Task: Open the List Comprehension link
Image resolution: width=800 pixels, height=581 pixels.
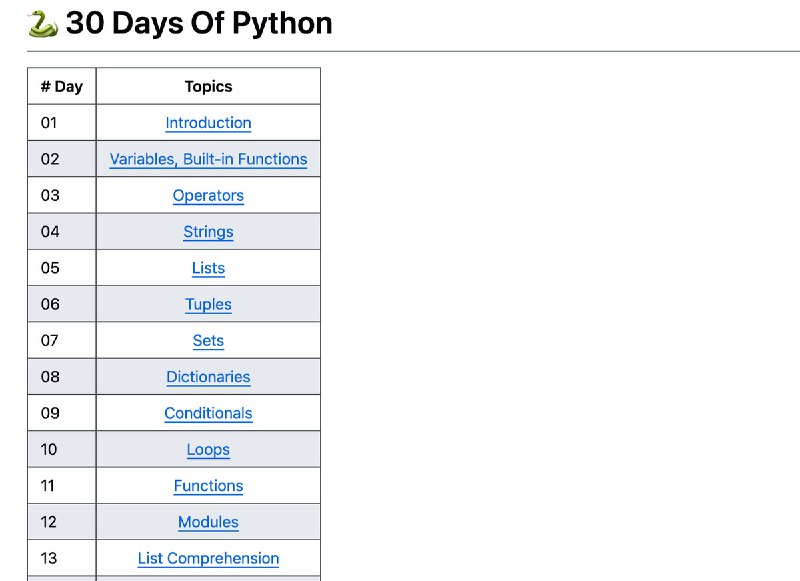Action: pyautogui.click(x=208, y=558)
